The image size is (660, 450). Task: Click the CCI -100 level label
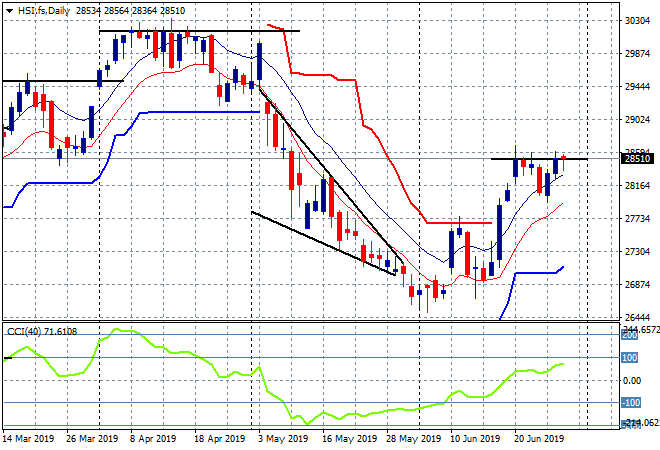tap(631, 403)
